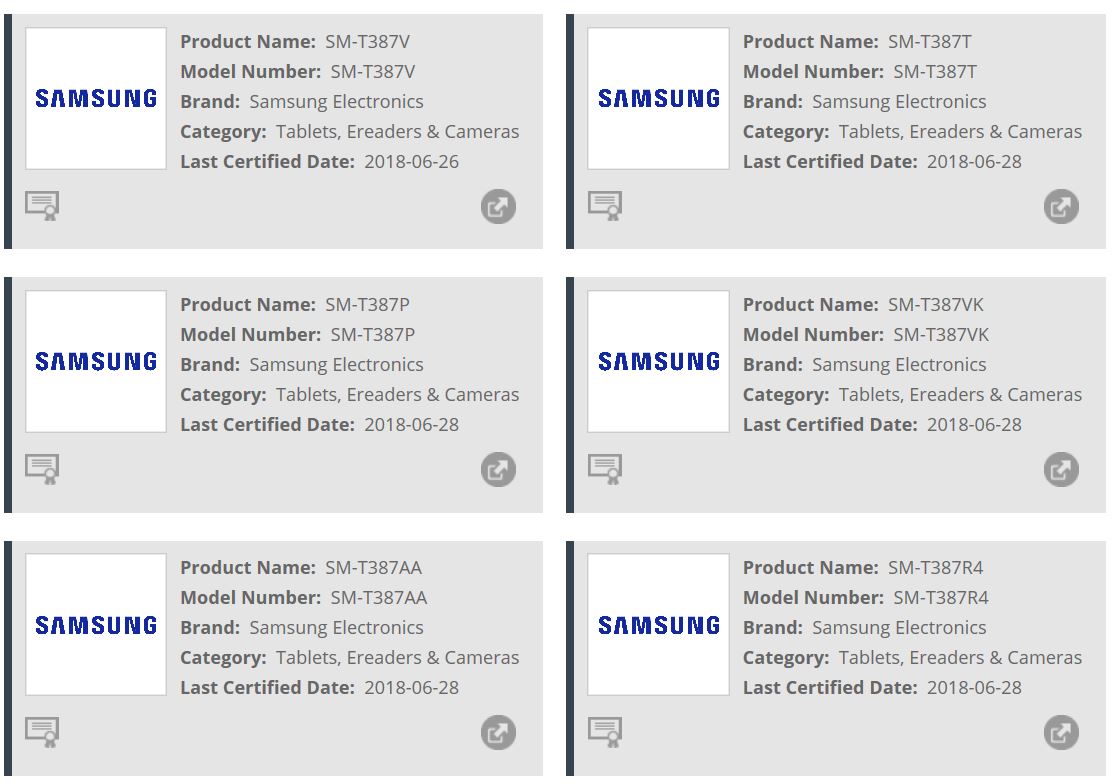Image resolution: width=1113 pixels, height=784 pixels.
Task: View certificate icon for SM-T387P
Action: click(x=43, y=468)
